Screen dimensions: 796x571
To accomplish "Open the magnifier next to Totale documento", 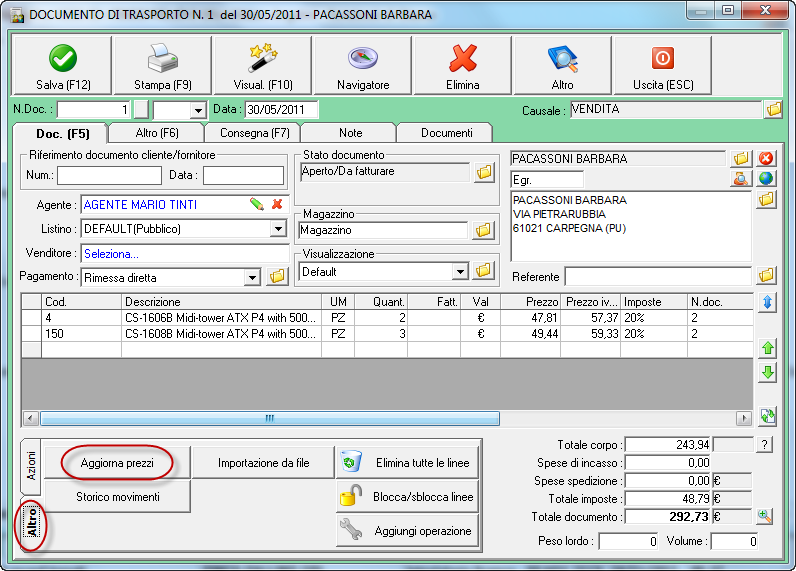I will coord(765,516).
